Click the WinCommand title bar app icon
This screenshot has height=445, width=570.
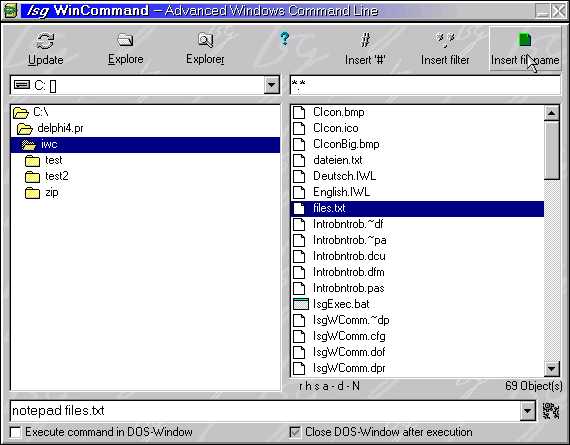tap(11, 11)
